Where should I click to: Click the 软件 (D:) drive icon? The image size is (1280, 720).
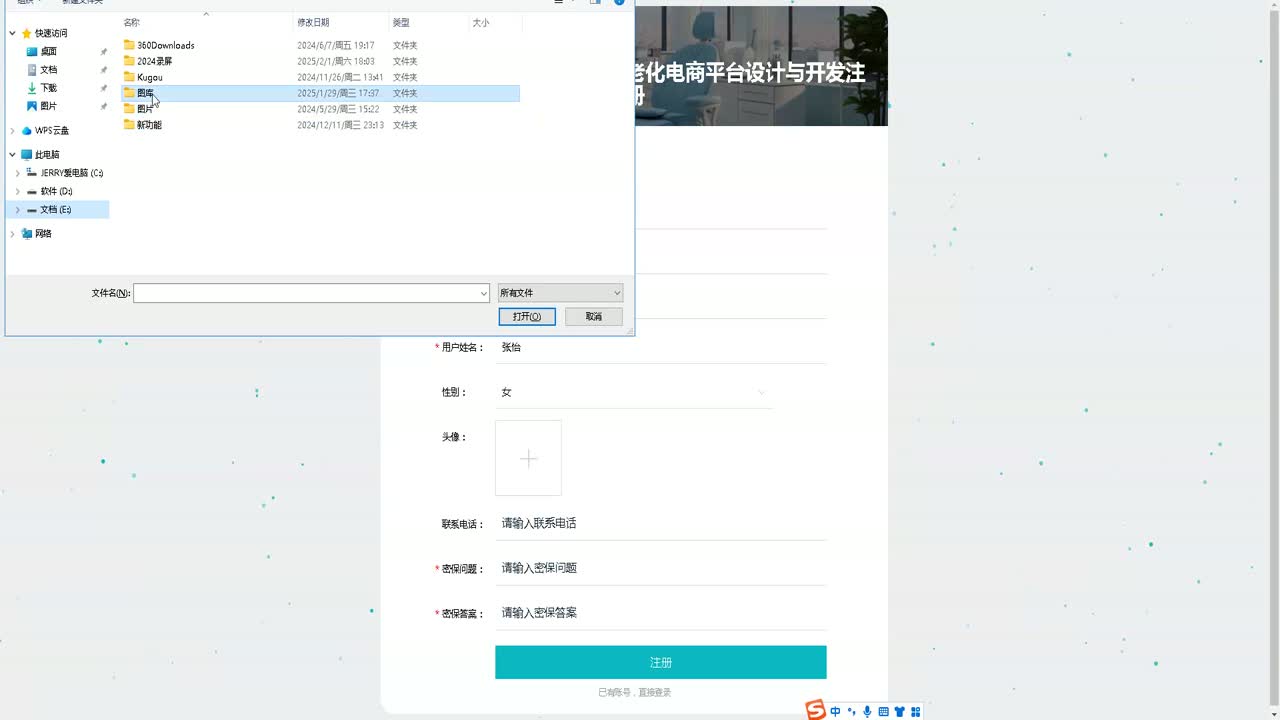[32, 191]
